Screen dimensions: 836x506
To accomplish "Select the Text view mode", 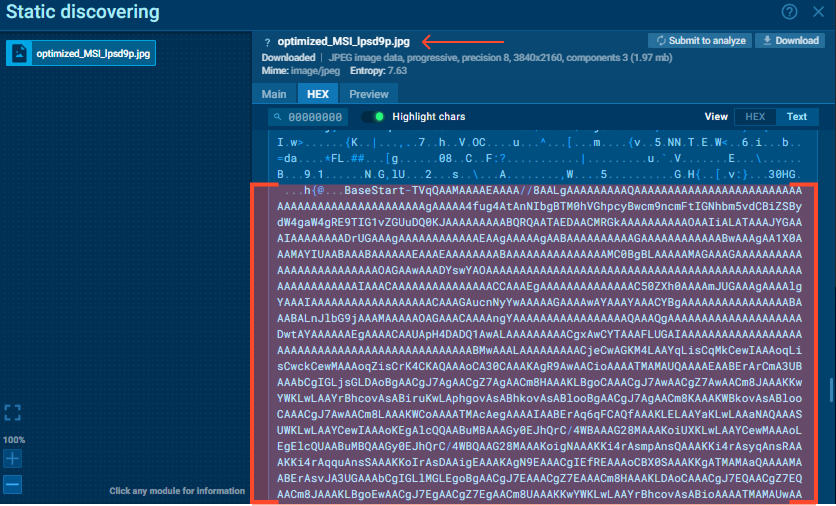I will pyautogui.click(x=797, y=117).
